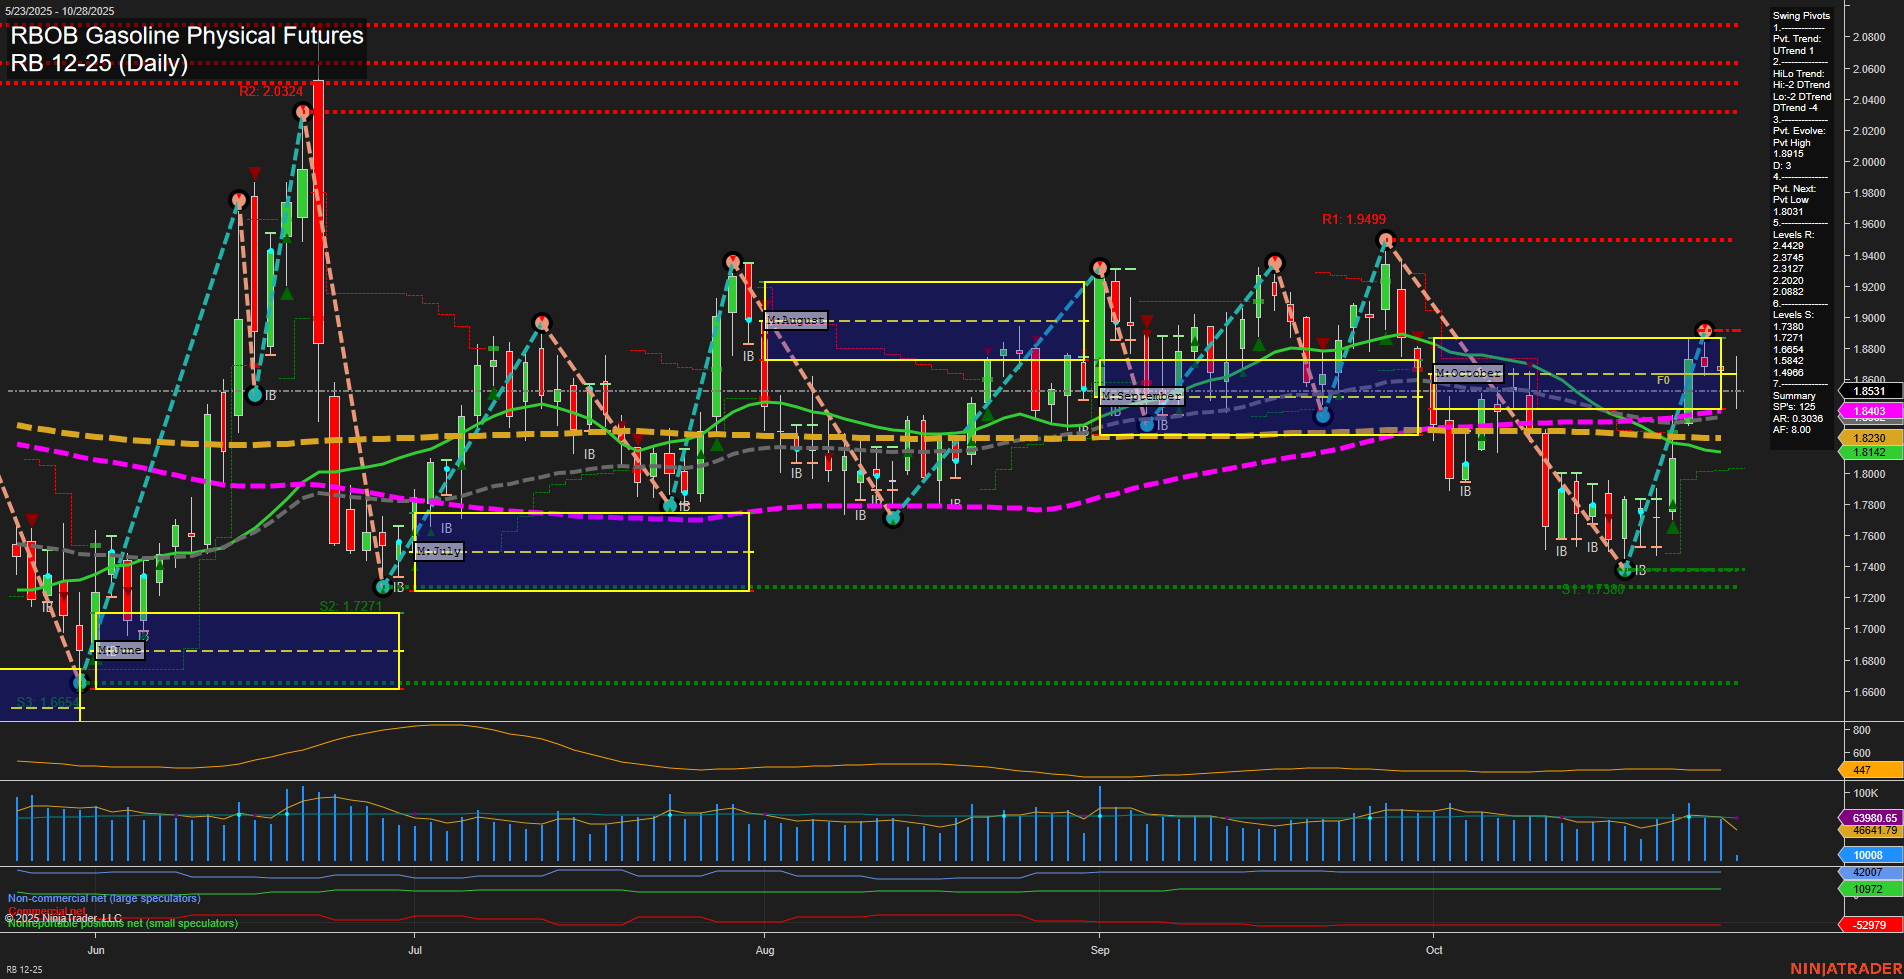Switch to the RB 12-25 chart tab
1904x979 pixels.
tap(26, 968)
